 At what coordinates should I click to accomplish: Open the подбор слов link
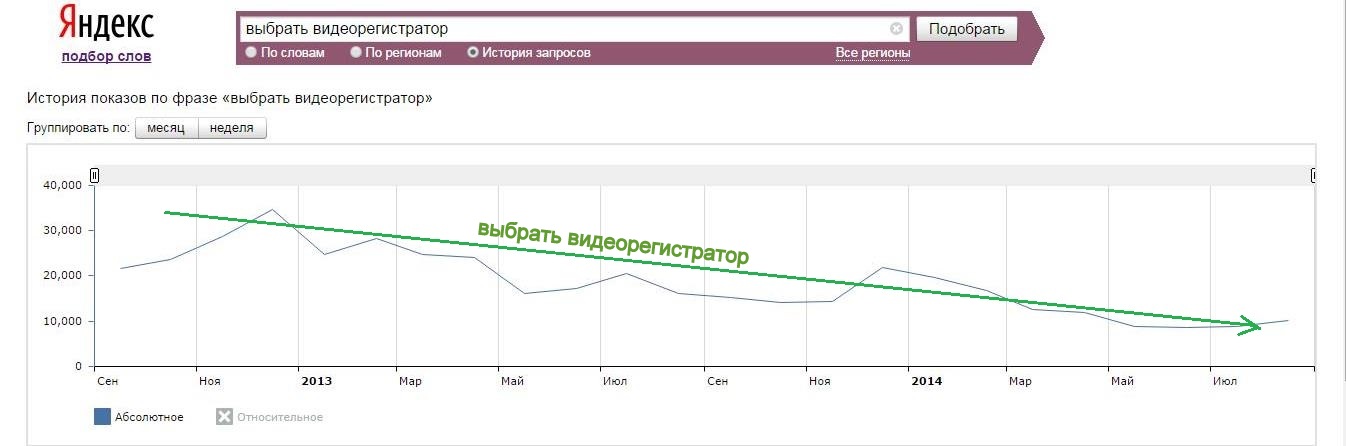106,56
